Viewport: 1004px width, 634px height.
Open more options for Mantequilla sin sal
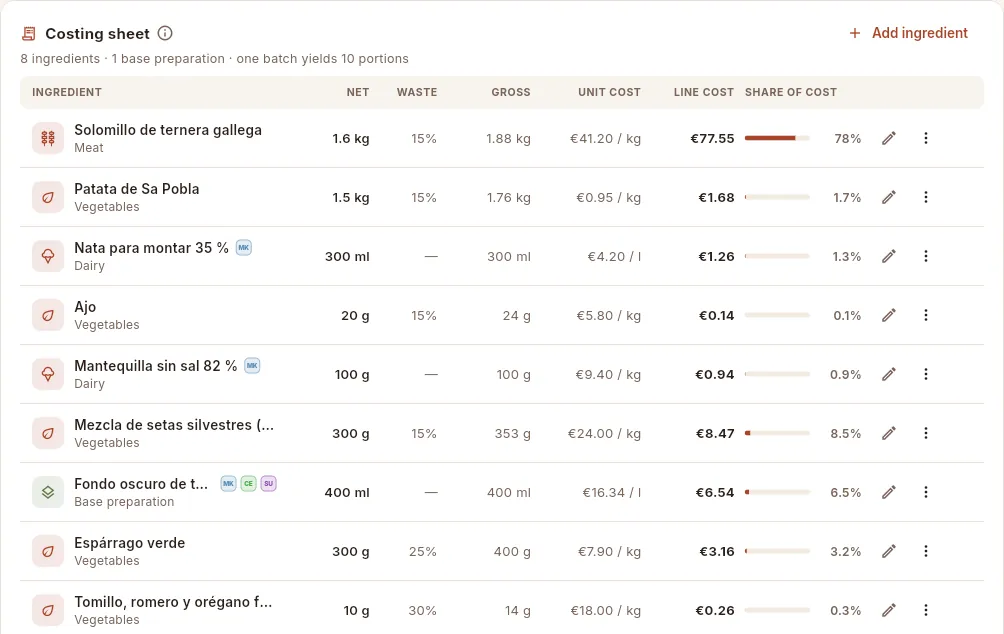pyautogui.click(x=926, y=374)
